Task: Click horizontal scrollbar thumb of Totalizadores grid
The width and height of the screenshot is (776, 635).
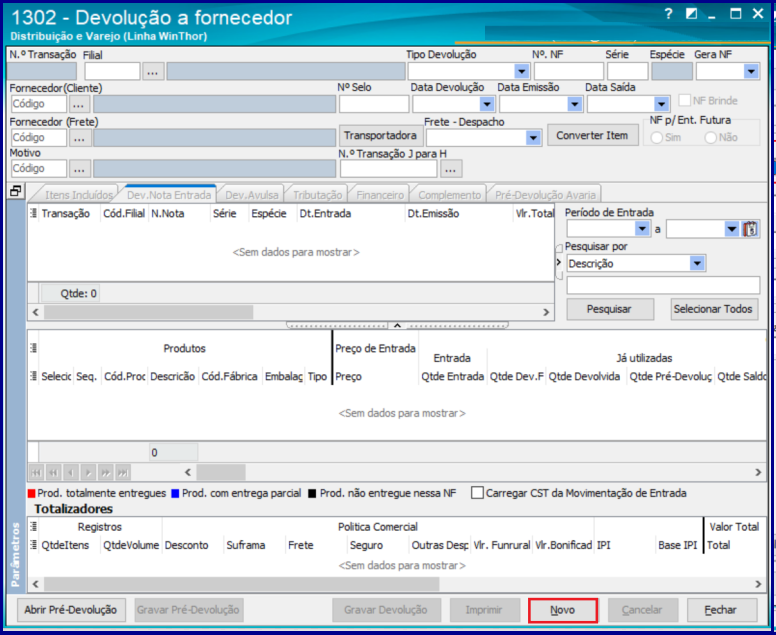Action: pos(242,584)
